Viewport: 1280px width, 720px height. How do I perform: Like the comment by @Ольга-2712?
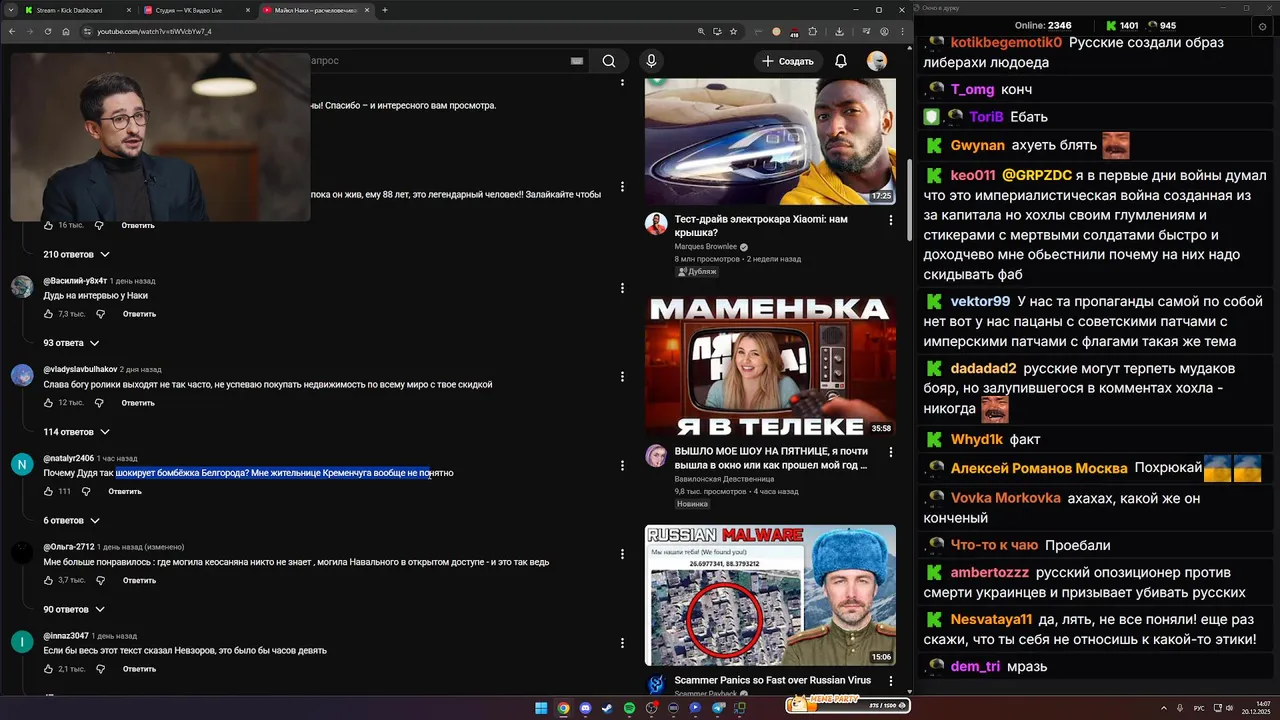tap(48, 580)
